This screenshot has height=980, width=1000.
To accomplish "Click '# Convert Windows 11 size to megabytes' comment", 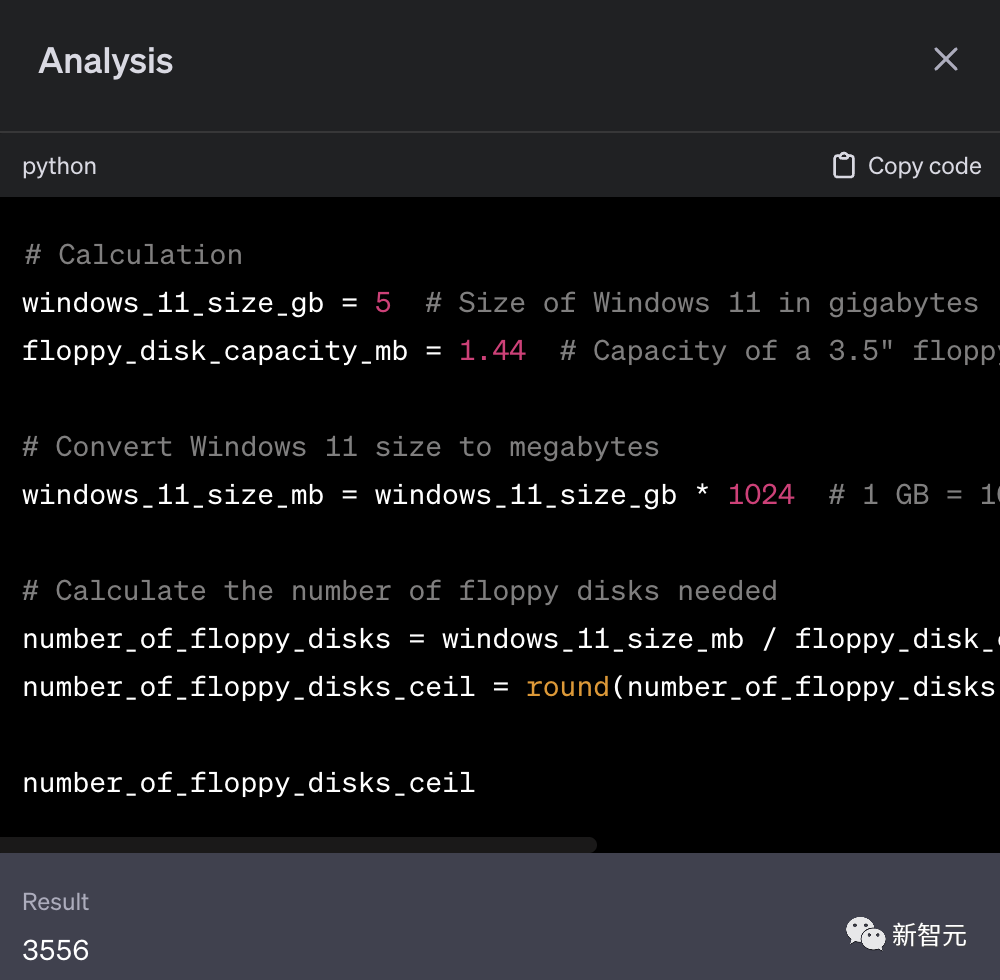I will pos(341,448).
